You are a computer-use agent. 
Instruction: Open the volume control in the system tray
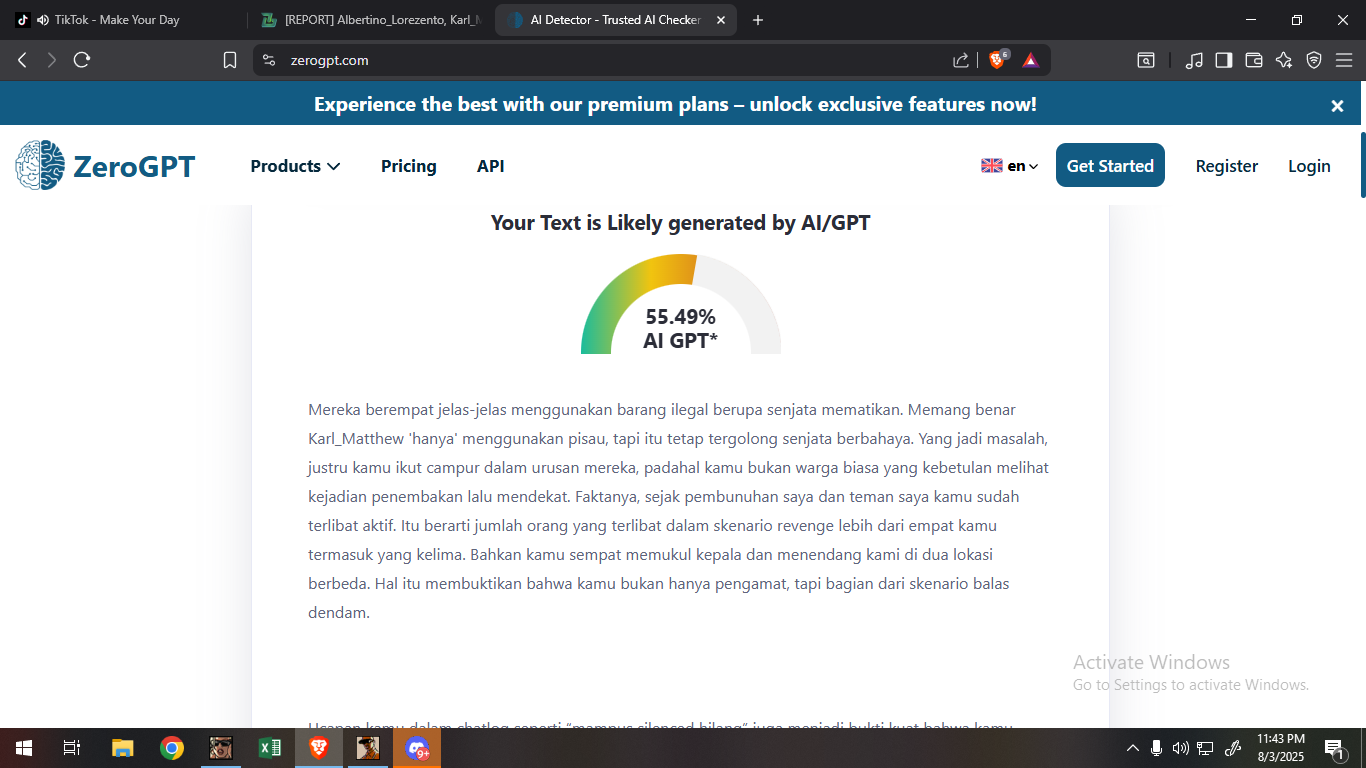[1180, 748]
